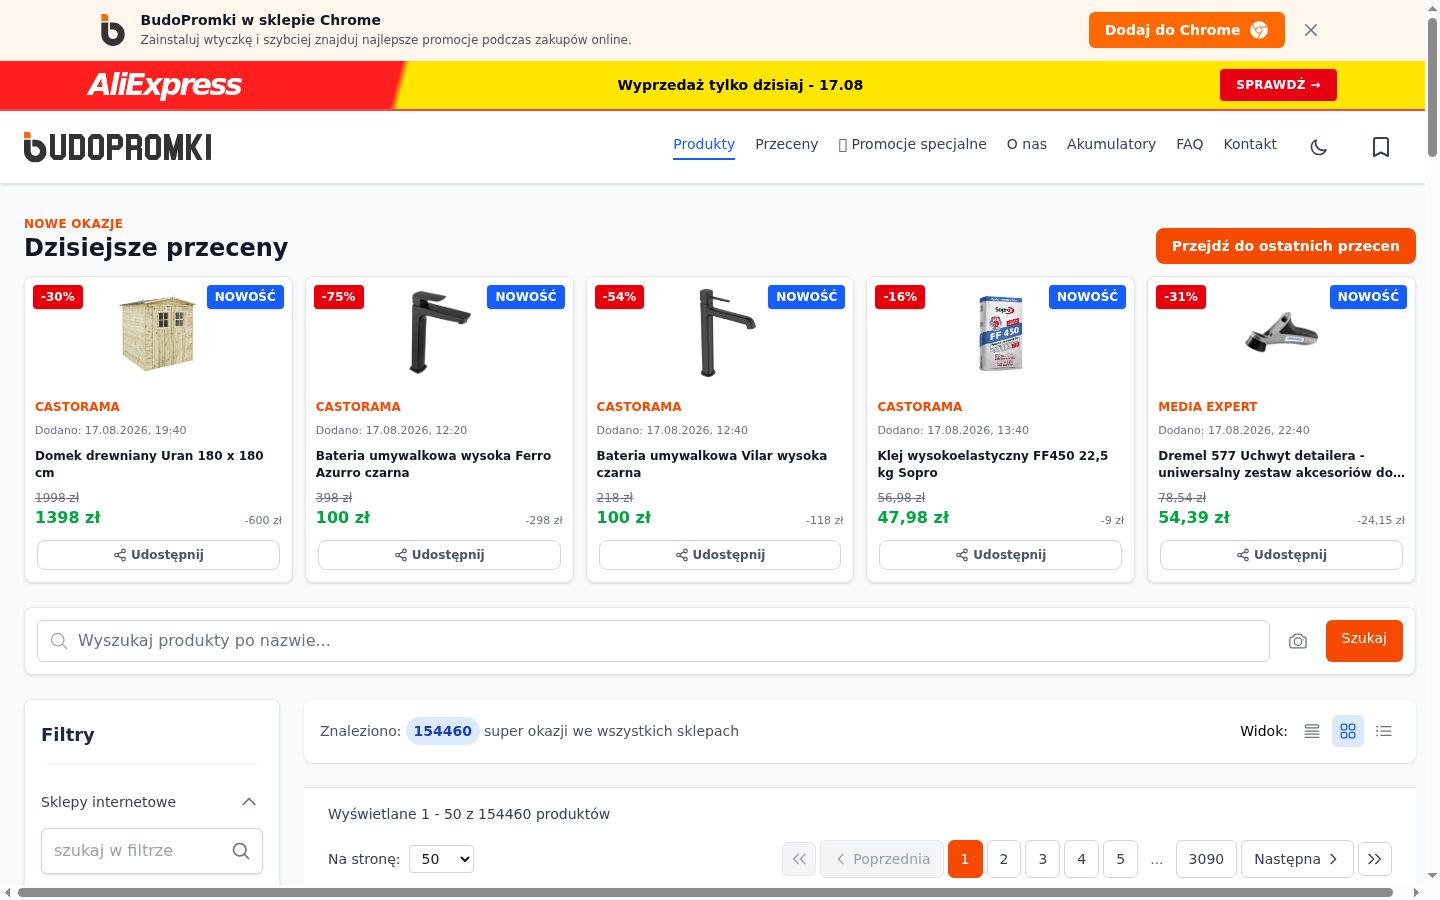Click the 54,39 zł price
The image size is (1440, 900).
click(1194, 518)
